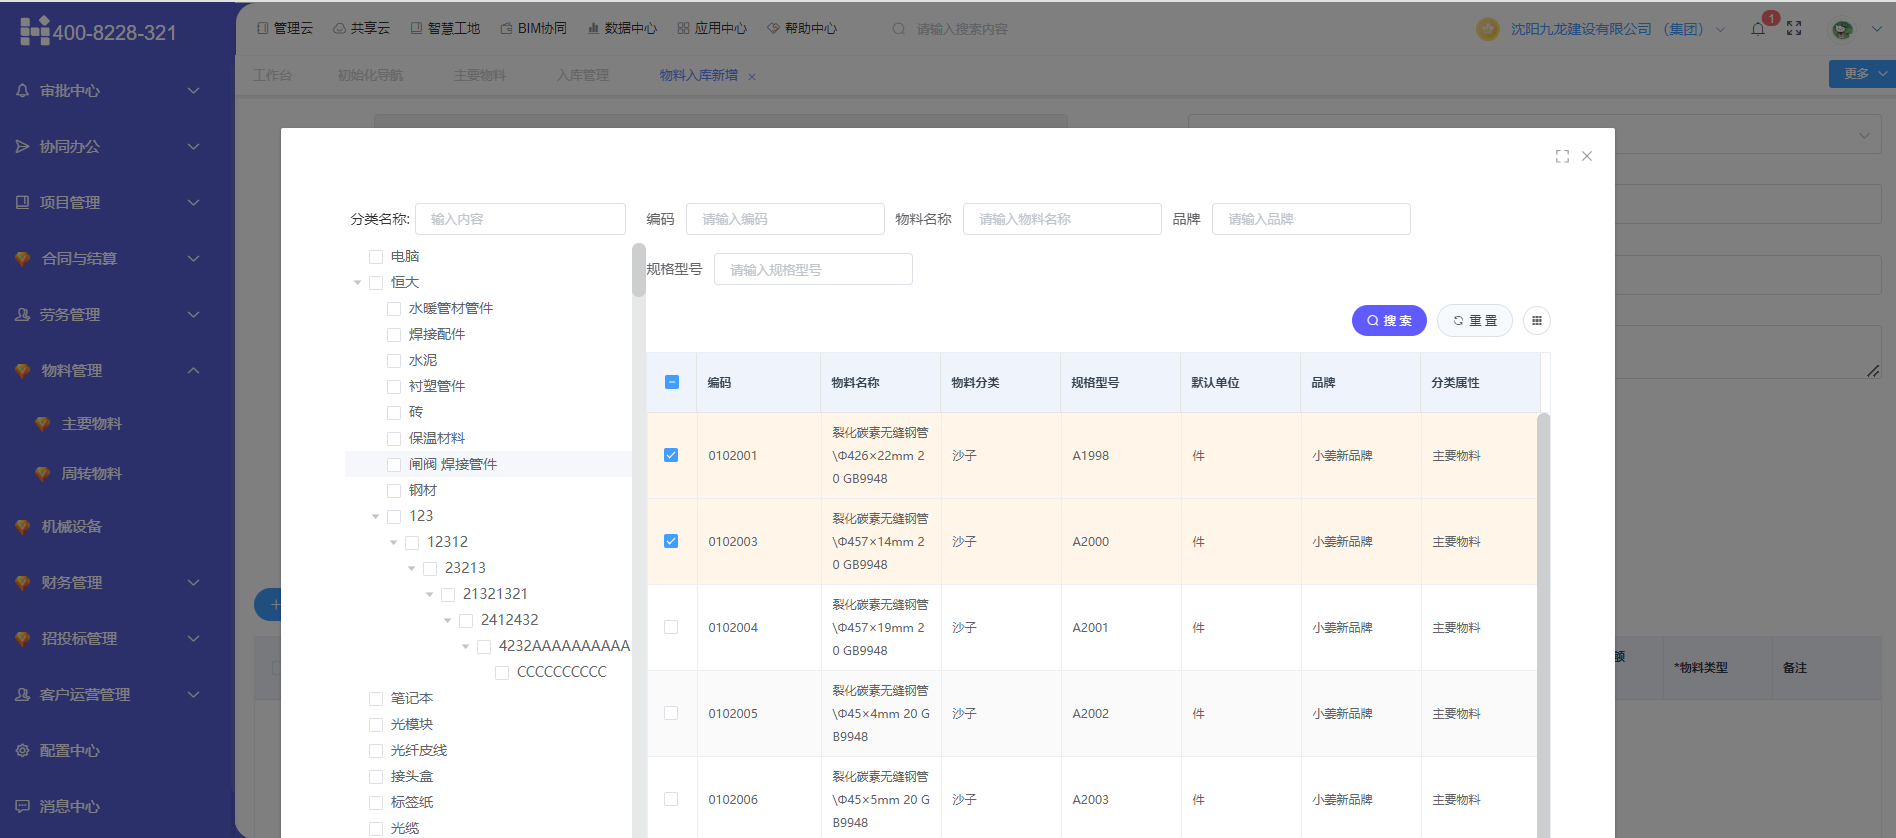
Task: Collapse the 123 tree node
Action: (x=375, y=517)
